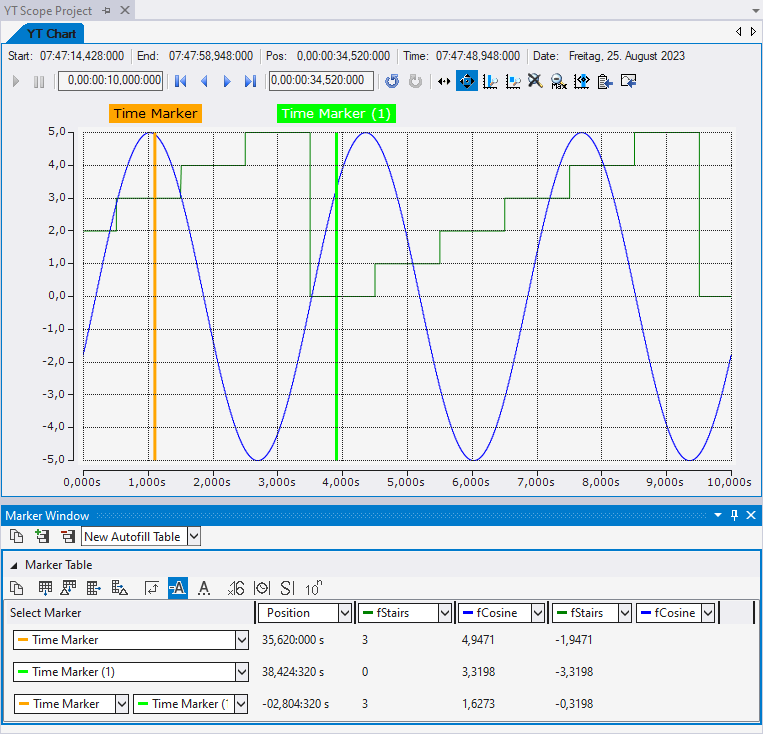Edit the 0,00:00:34,520:000 position field
The image size is (763, 734).
(x=322, y=80)
